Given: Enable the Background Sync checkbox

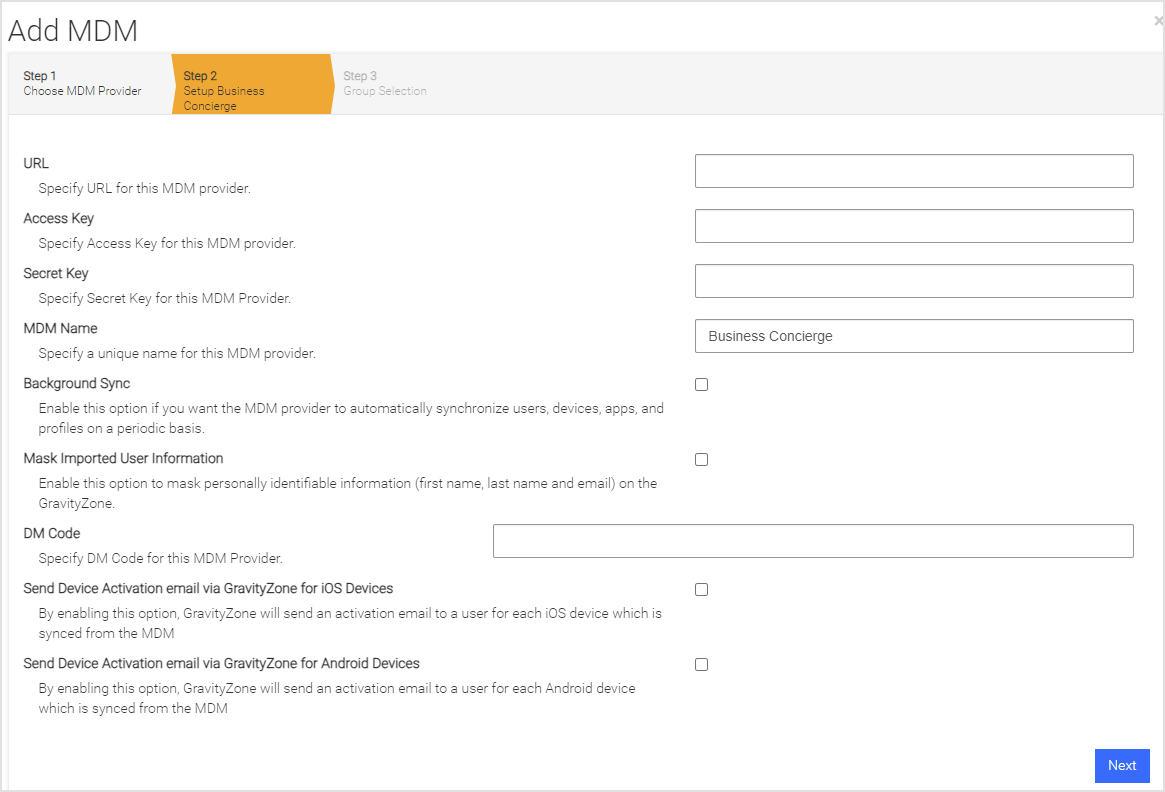Looking at the screenshot, I should pos(701,384).
